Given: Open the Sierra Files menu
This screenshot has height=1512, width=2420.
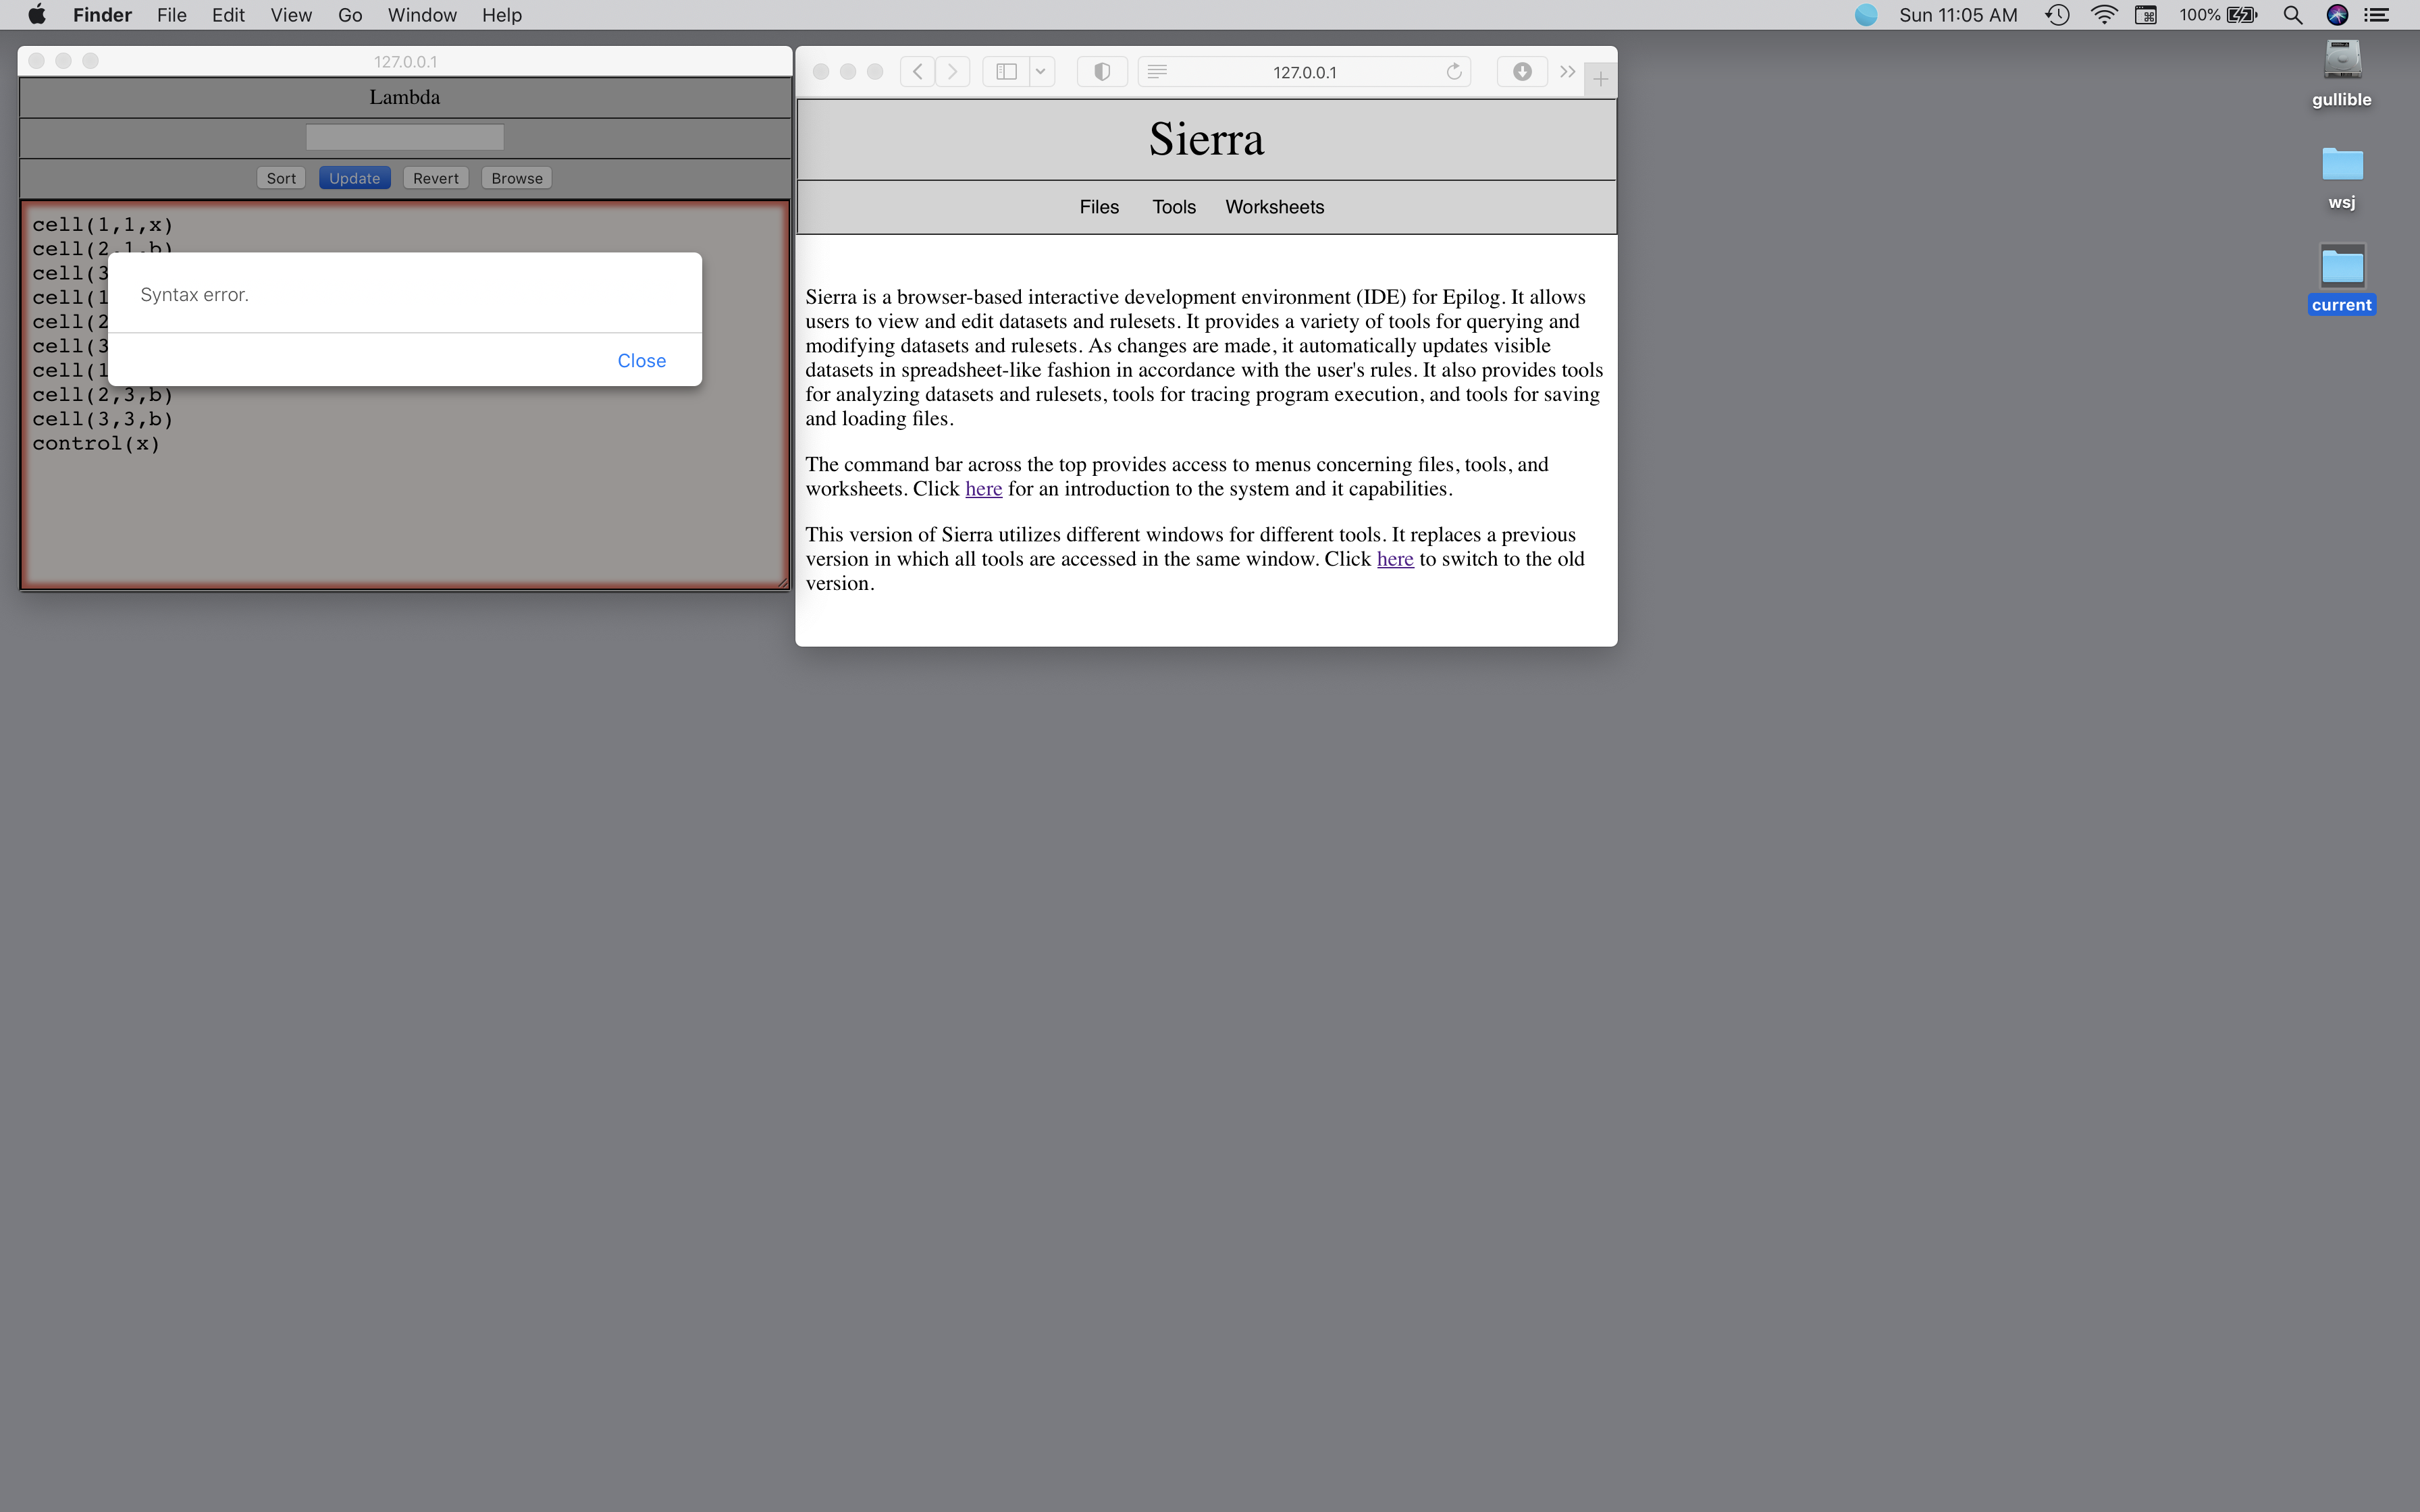Looking at the screenshot, I should (x=1099, y=207).
